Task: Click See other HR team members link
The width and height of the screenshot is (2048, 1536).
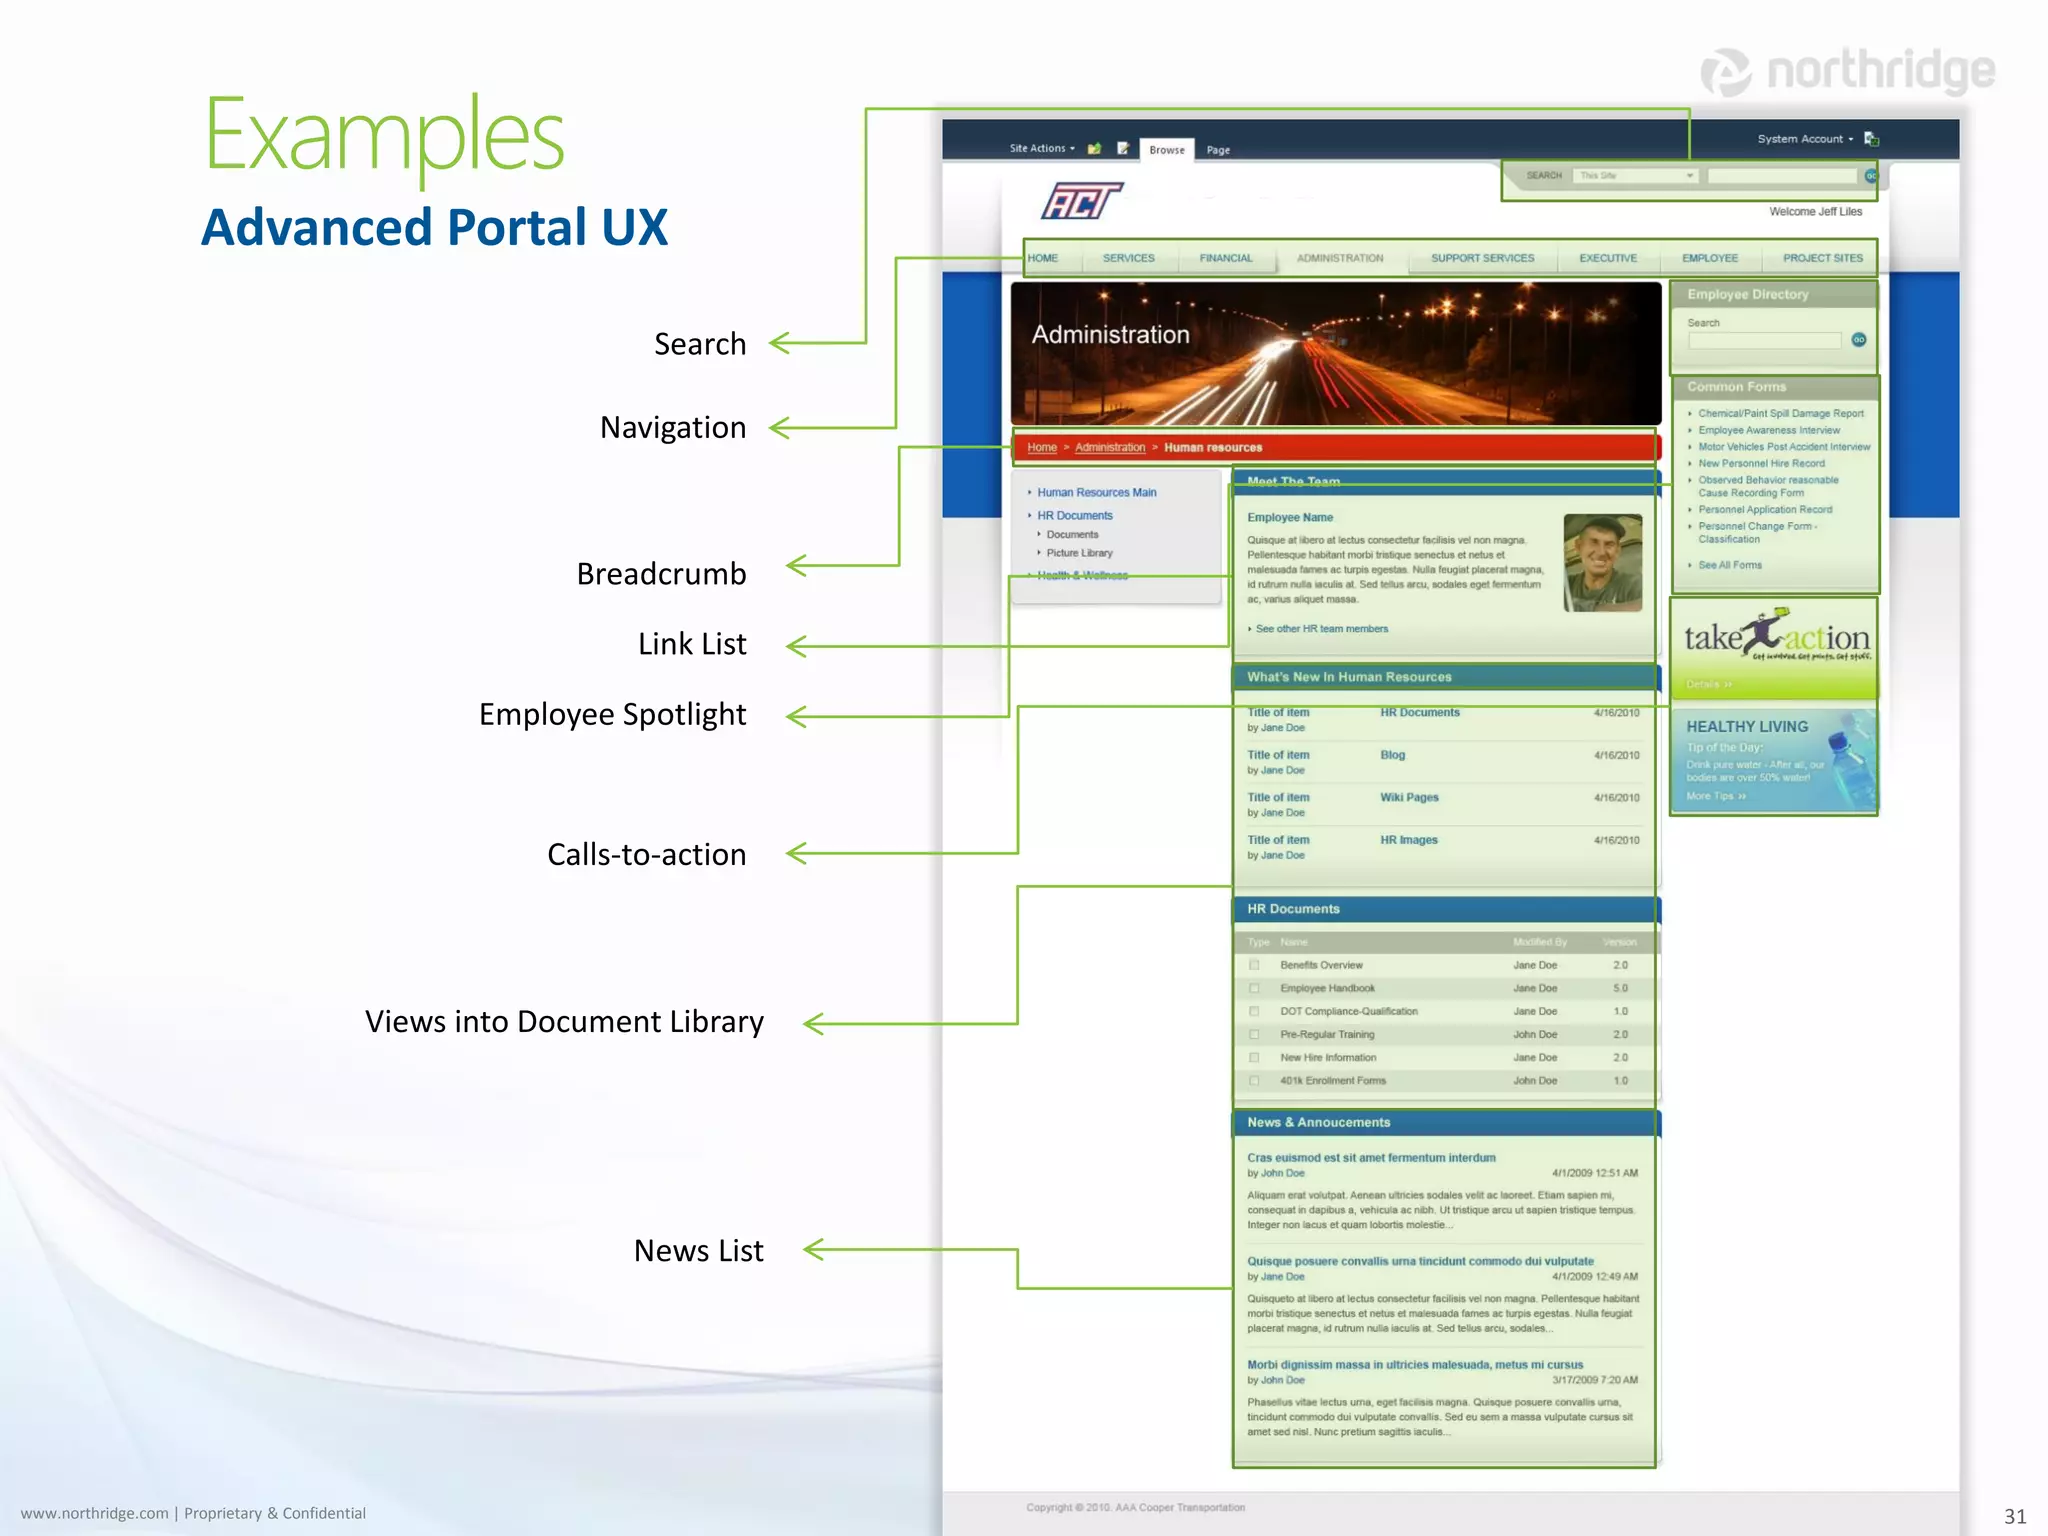Action: click(1321, 629)
